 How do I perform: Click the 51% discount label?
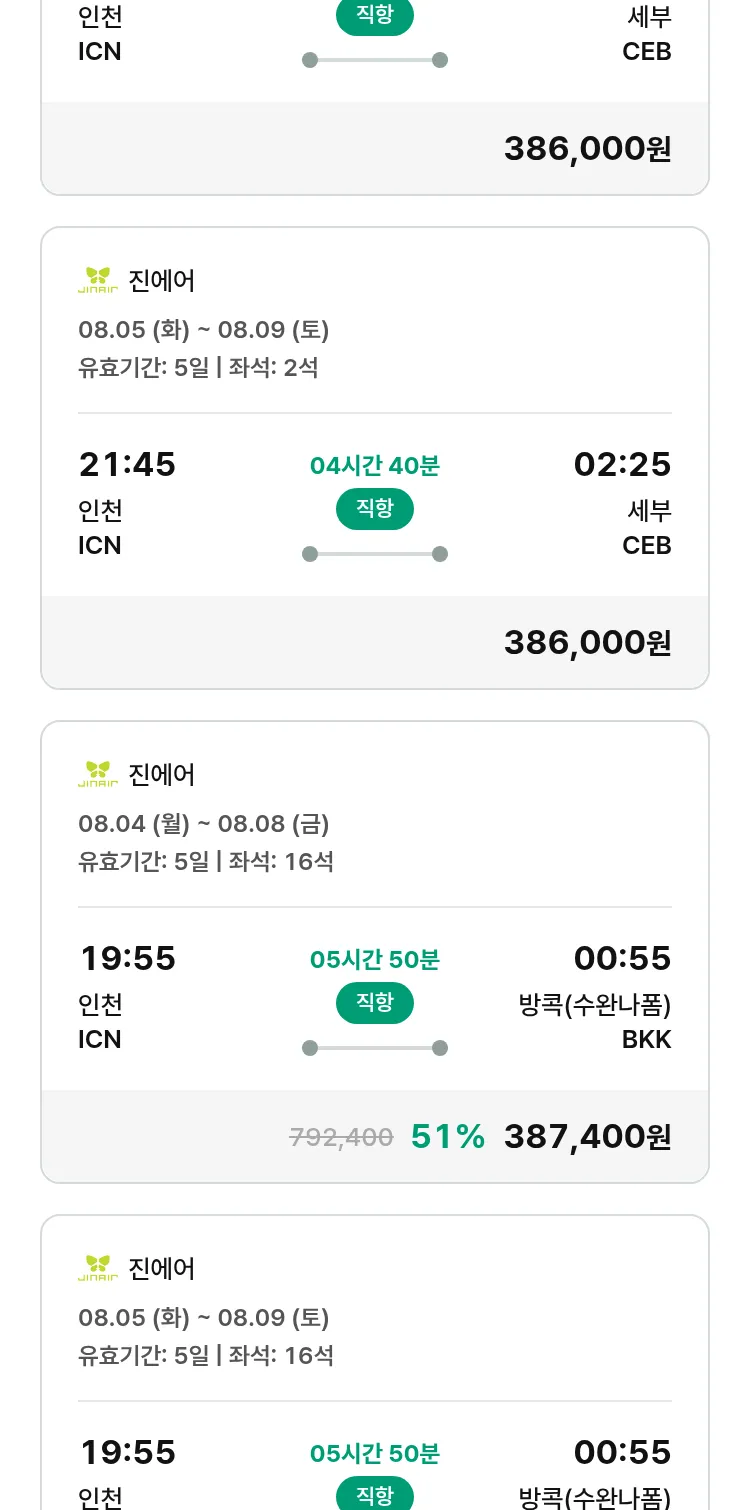pos(448,1136)
